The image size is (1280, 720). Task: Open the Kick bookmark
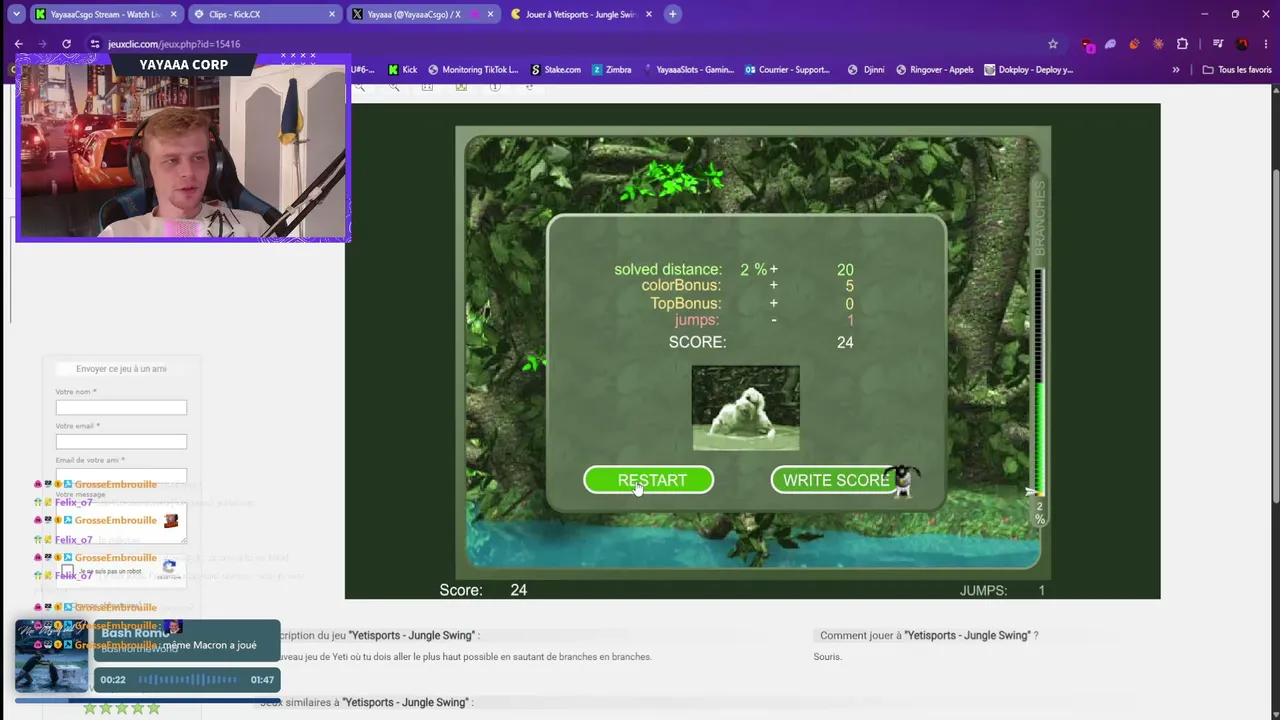403,70
